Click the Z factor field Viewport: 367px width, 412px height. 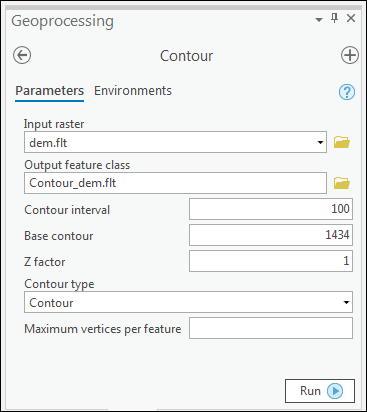[x=271, y=261]
